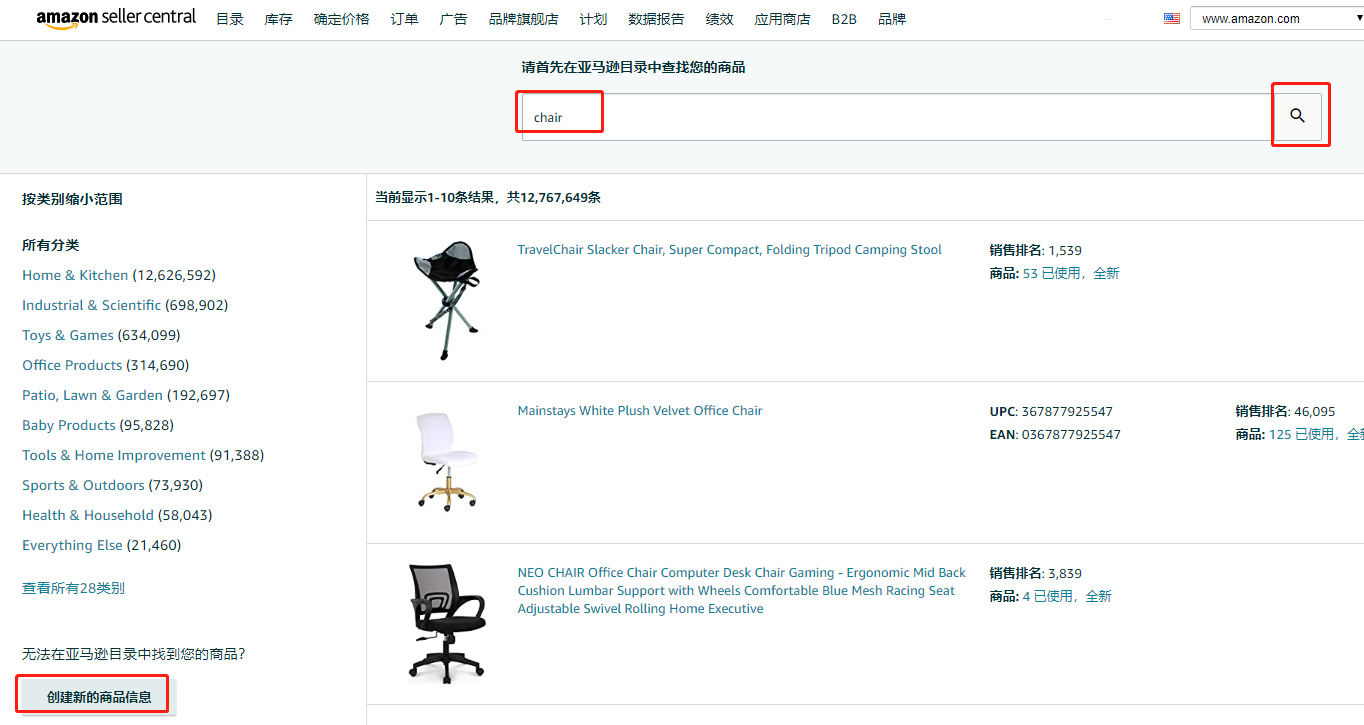Viewport: 1364px width, 725px height.
Task: Click 销售排名 1,539 text
Action: click(1036, 250)
